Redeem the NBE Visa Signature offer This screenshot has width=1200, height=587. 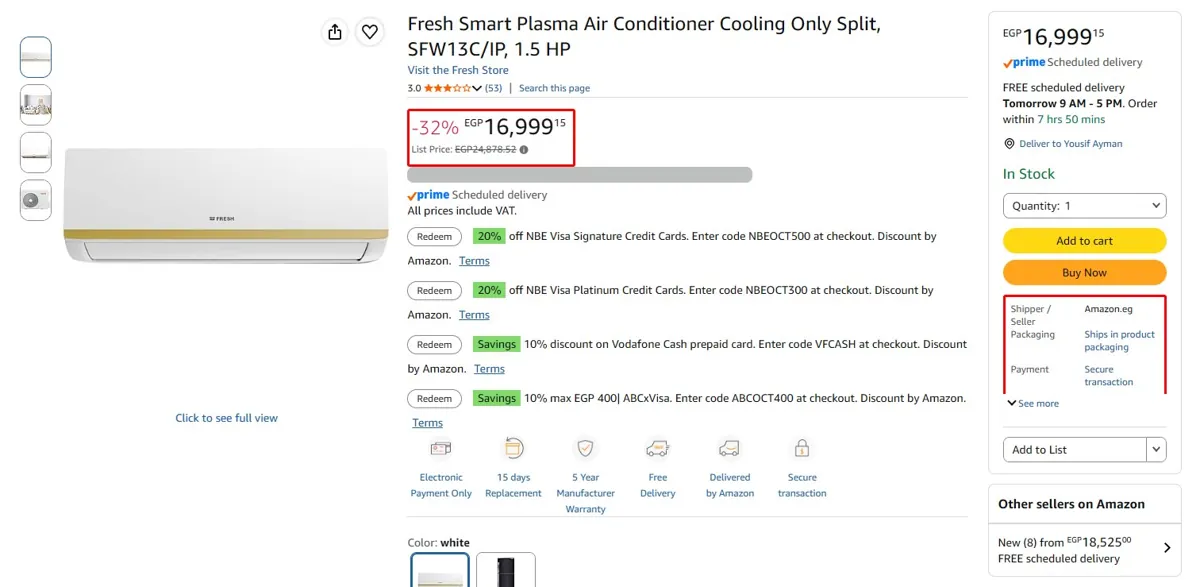(x=434, y=237)
